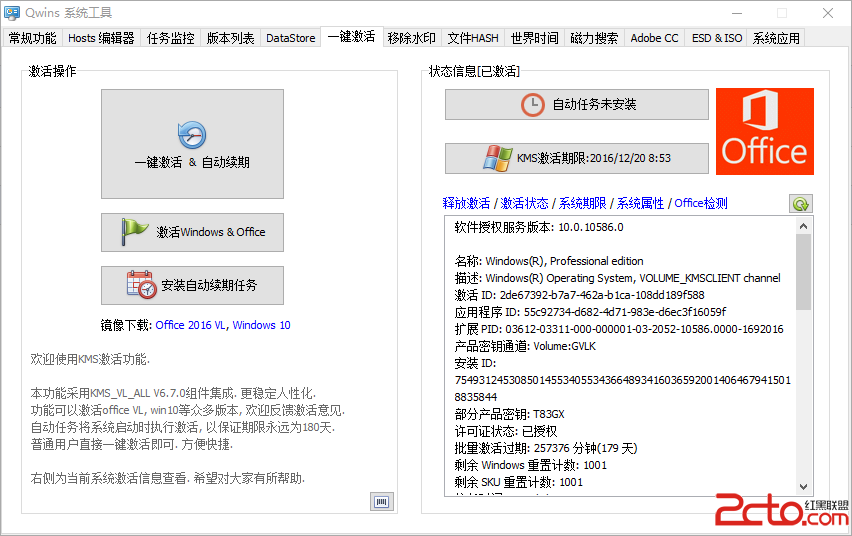
Task: Click the 系统期限 link
Action: point(582,203)
